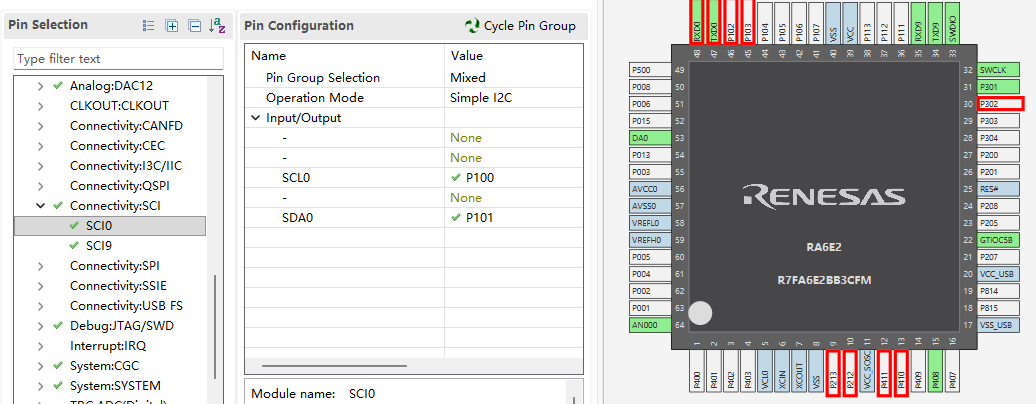Collapse the Connectivity:SCI tree node
1036x404 pixels.
pos(41,206)
